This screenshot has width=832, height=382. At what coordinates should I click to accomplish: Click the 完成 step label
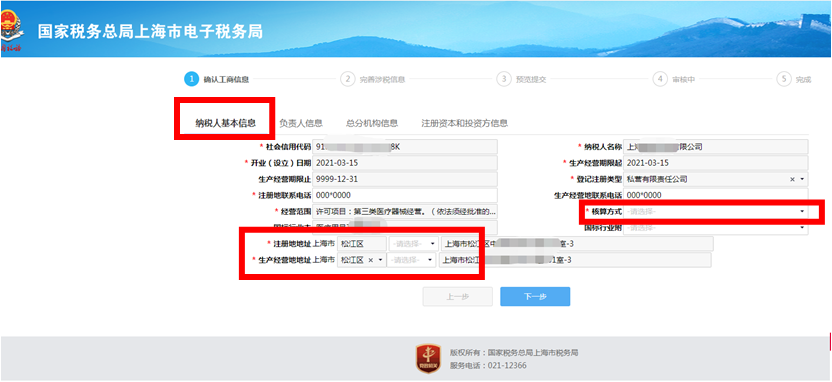[803, 80]
